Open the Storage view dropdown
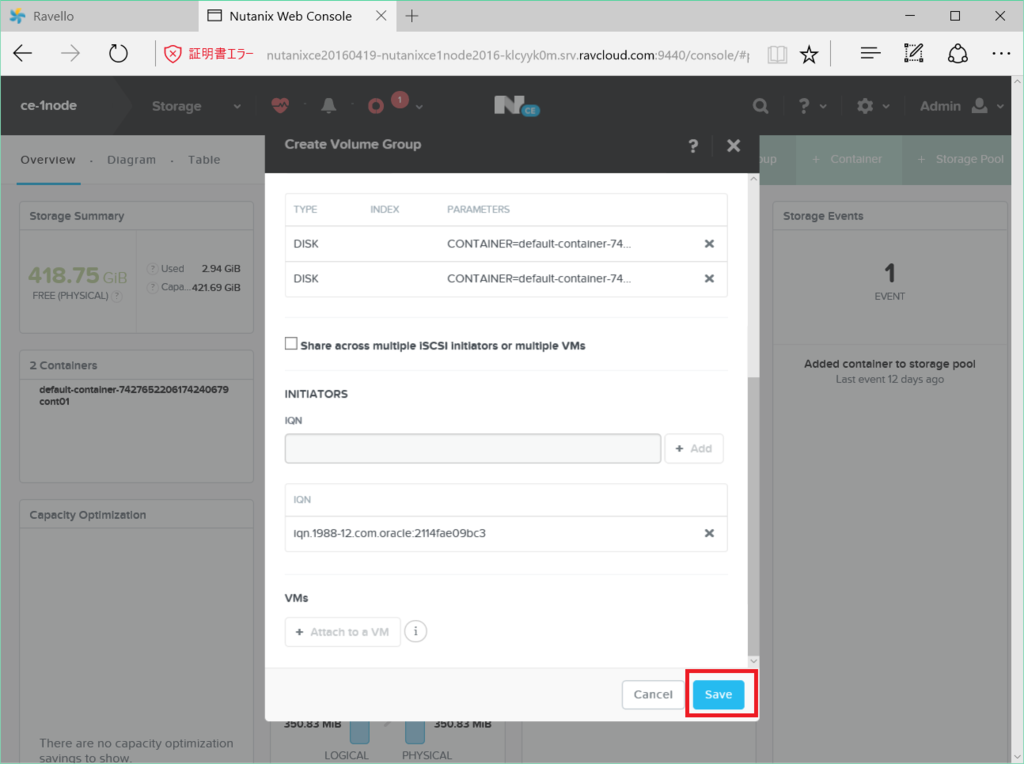 pos(196,106)
